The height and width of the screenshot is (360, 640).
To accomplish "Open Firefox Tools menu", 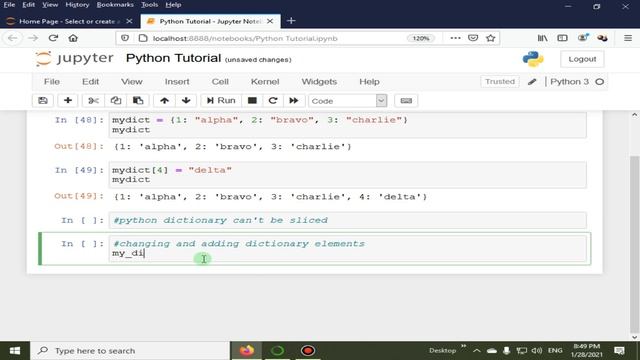I will [x=149, y=5].
